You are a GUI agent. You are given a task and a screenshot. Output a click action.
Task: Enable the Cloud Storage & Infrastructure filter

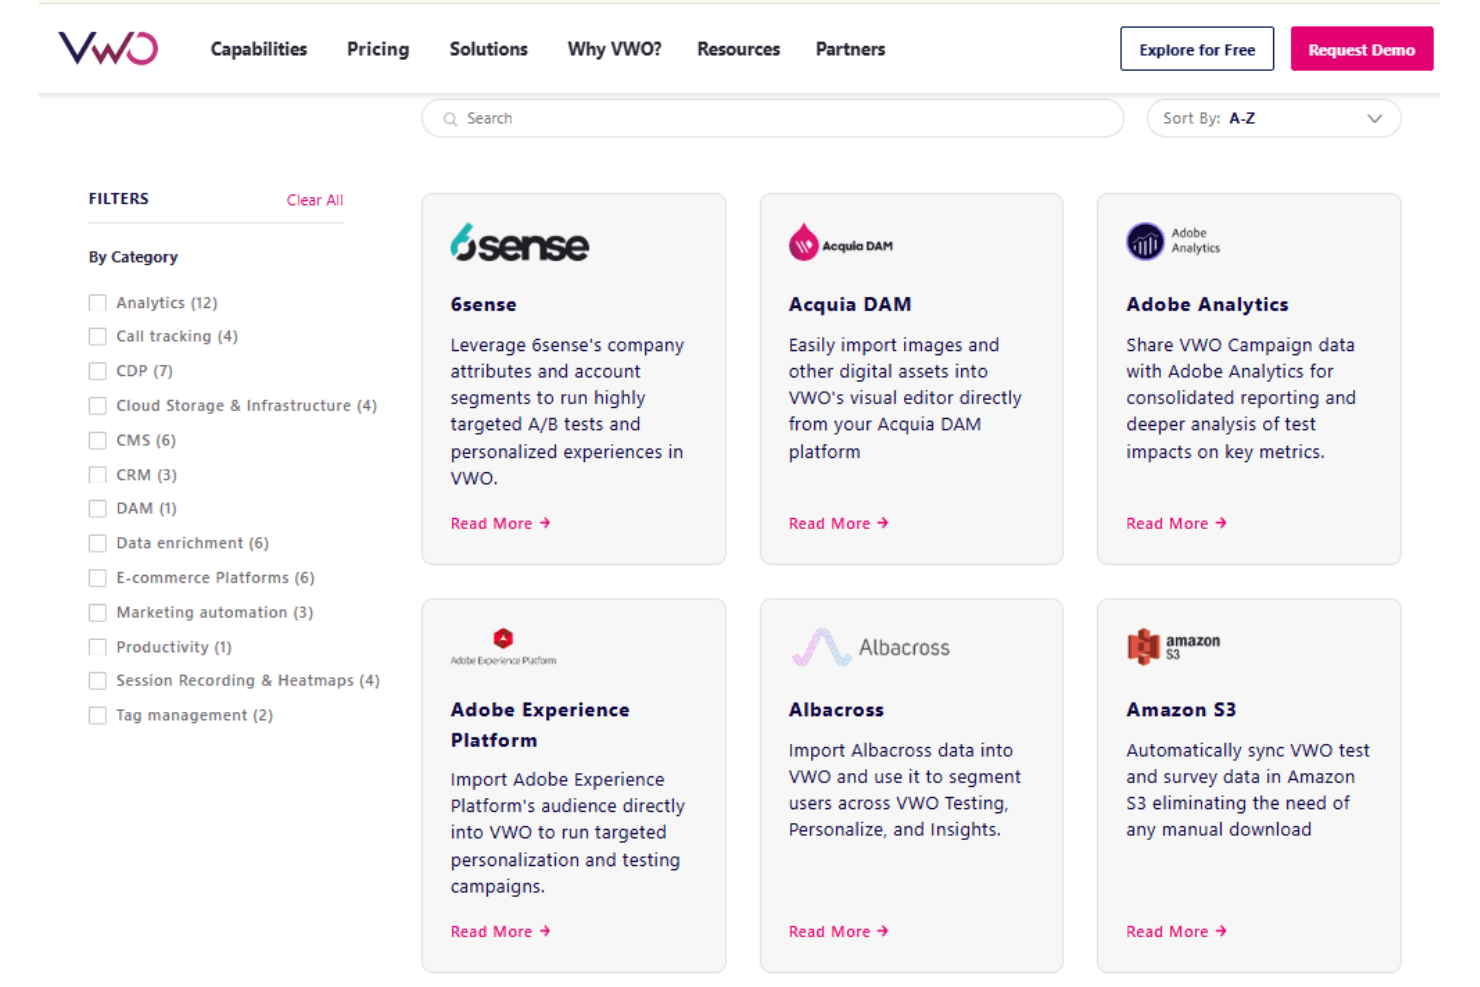coord(97,406)
